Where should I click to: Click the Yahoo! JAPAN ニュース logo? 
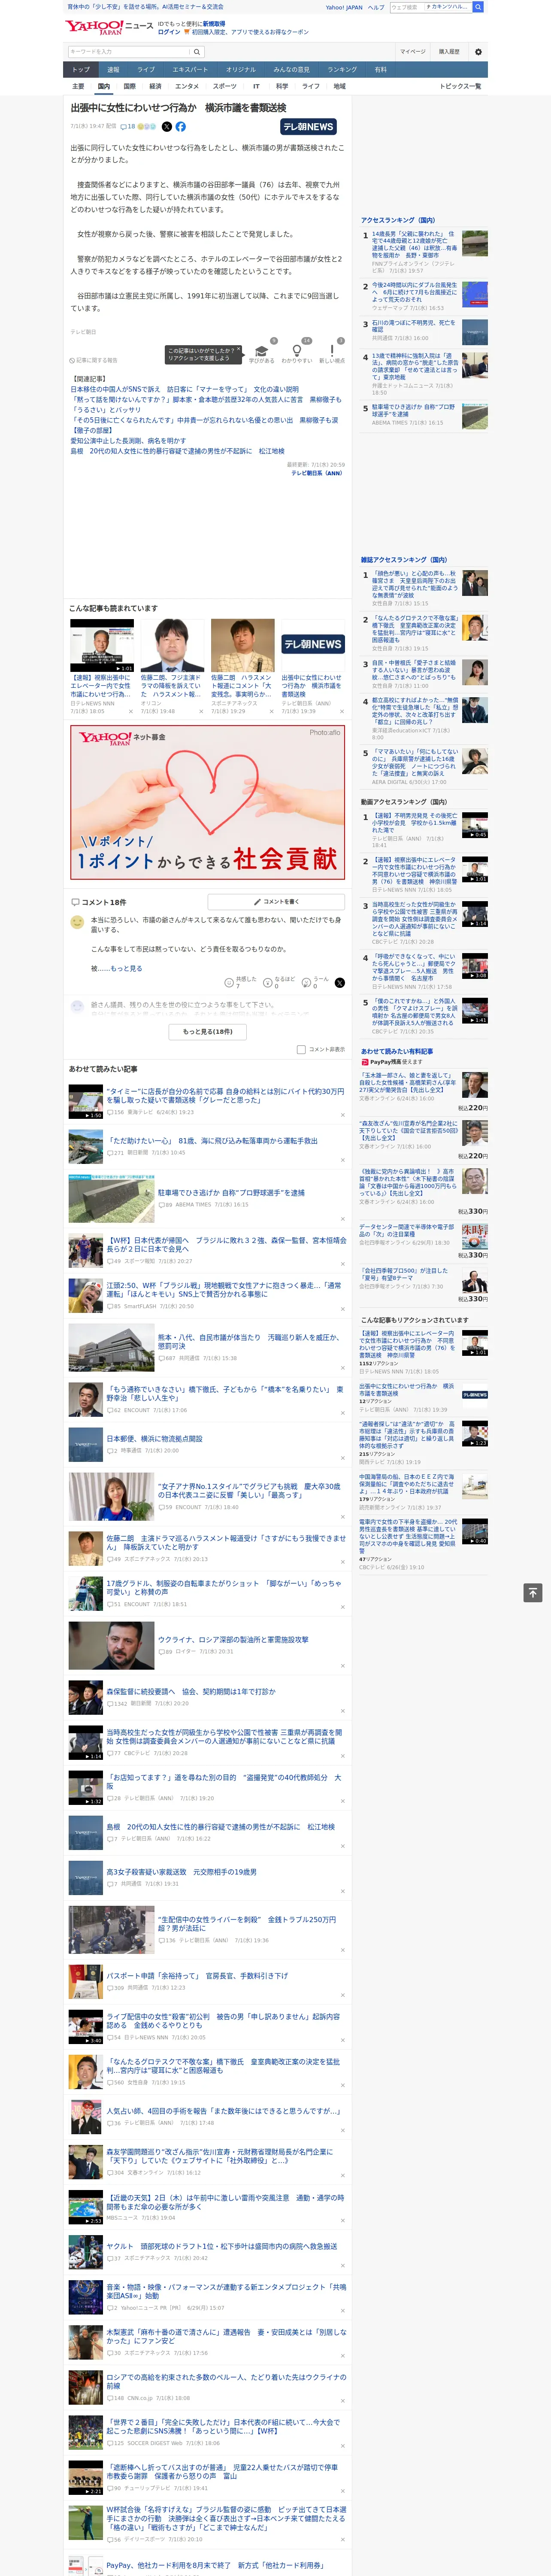click(109, 27)
